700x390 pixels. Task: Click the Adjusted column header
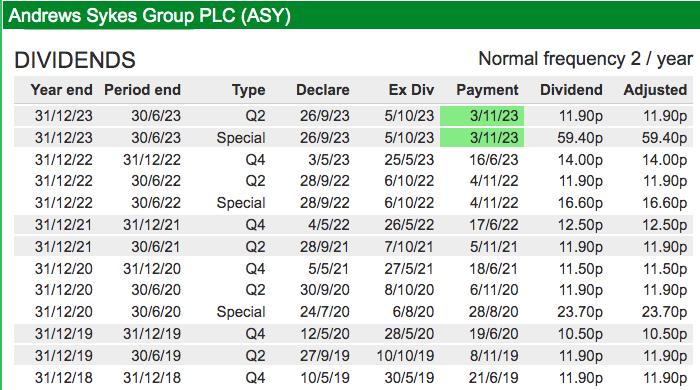click(x=655, y=90)
